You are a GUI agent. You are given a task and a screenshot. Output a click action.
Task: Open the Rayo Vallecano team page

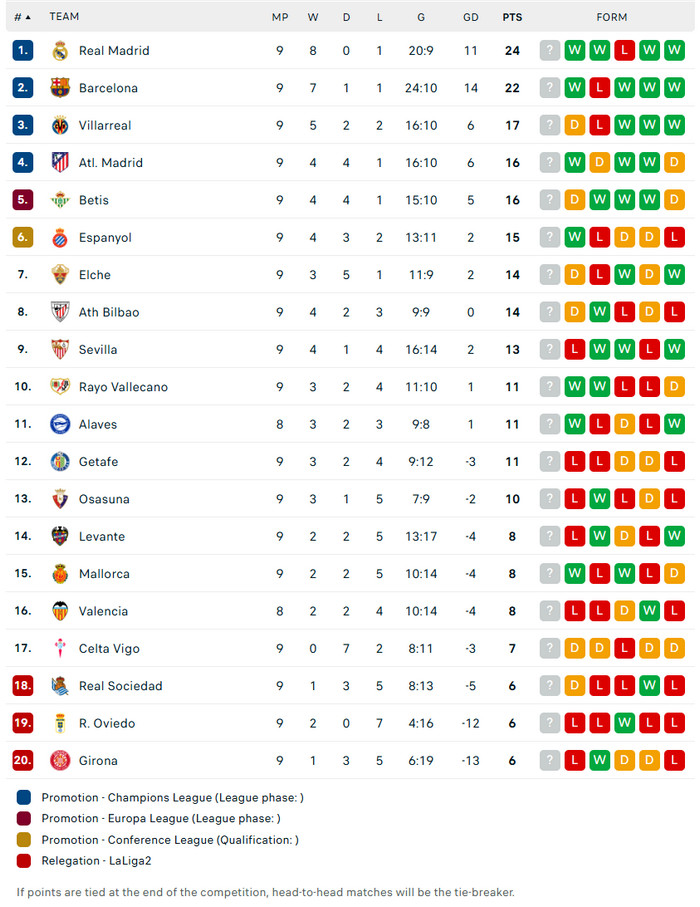click(x=123, y=387)
